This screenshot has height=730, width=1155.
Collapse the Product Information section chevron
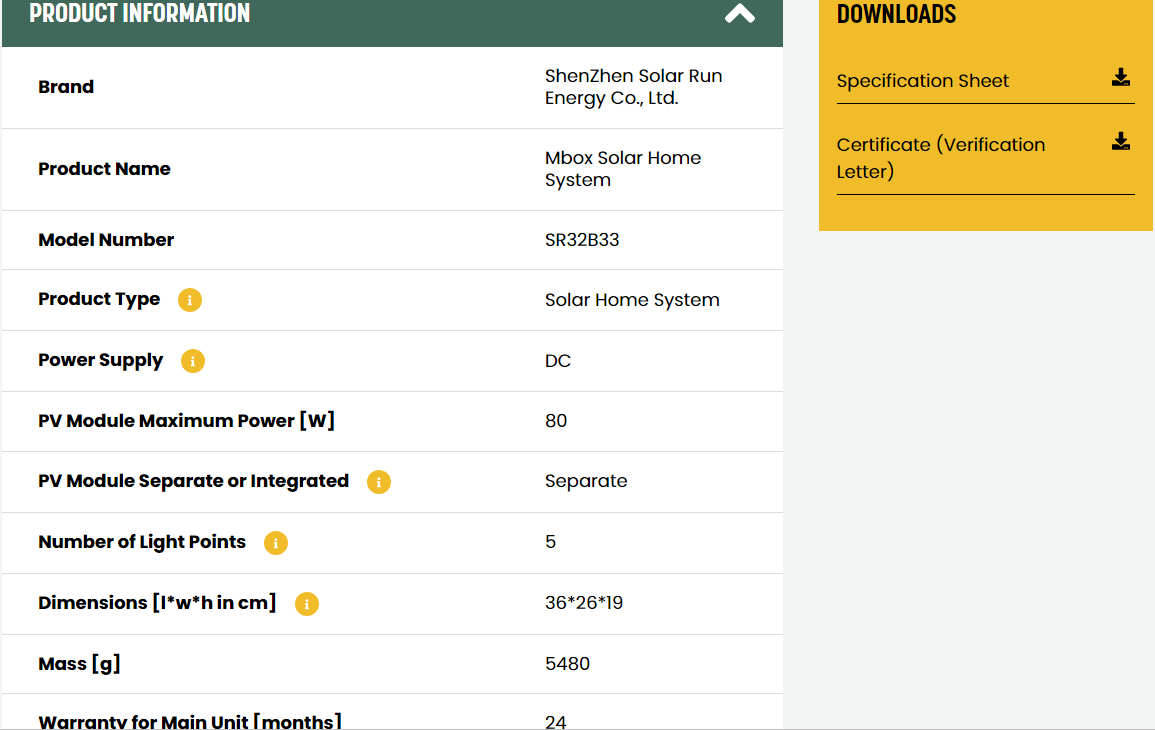(740, 13)
